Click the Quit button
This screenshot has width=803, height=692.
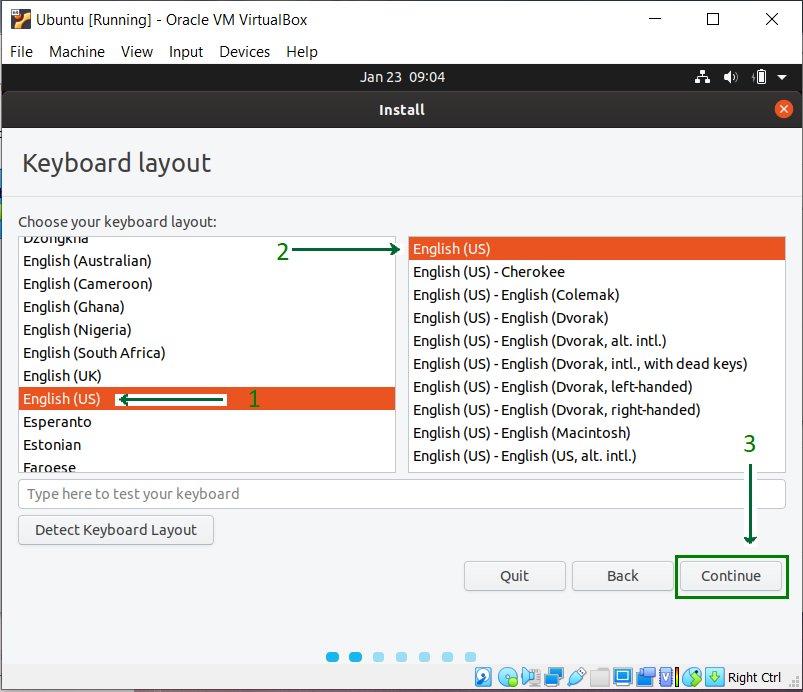pyautogui.click(x=515, y=576)
